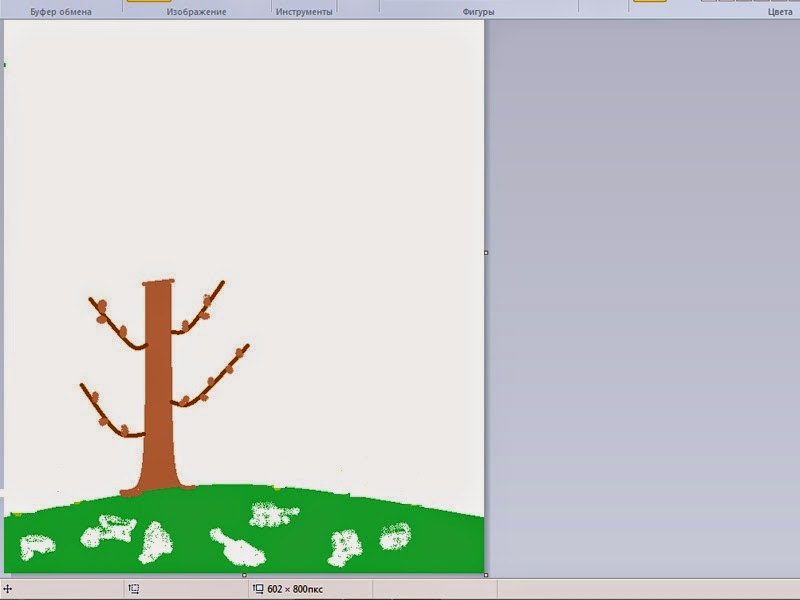Click the canvas bottom-edge middle resize handle
Screen dimensions: 800x600
[x=244, y=575]
